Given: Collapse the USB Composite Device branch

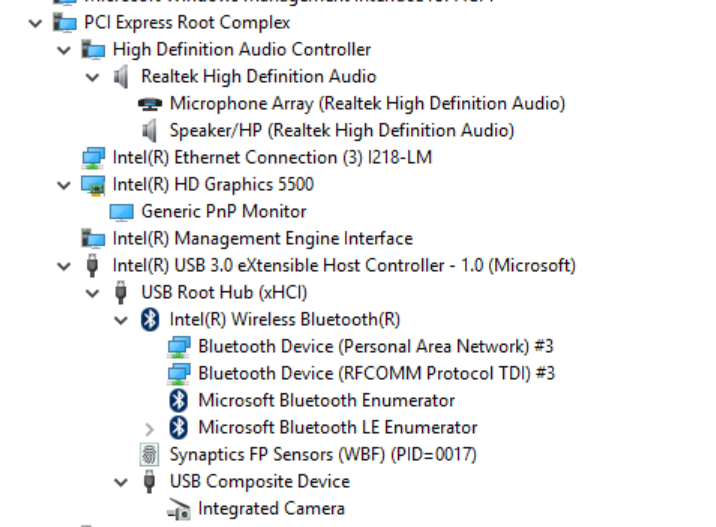Looking at the screenshot, I should coord(121,481).
